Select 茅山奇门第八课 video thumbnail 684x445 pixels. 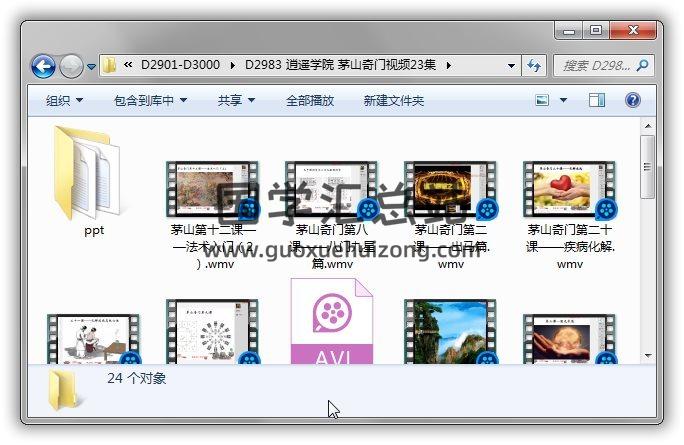click(x=332, y=189)
